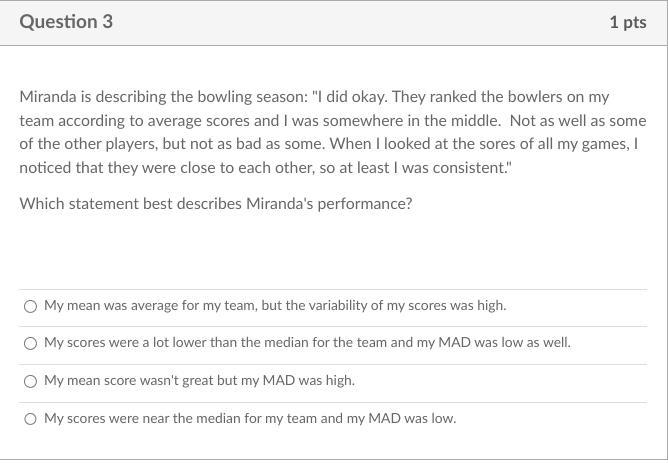Click the 'Question 3' heading

point(66,22)
